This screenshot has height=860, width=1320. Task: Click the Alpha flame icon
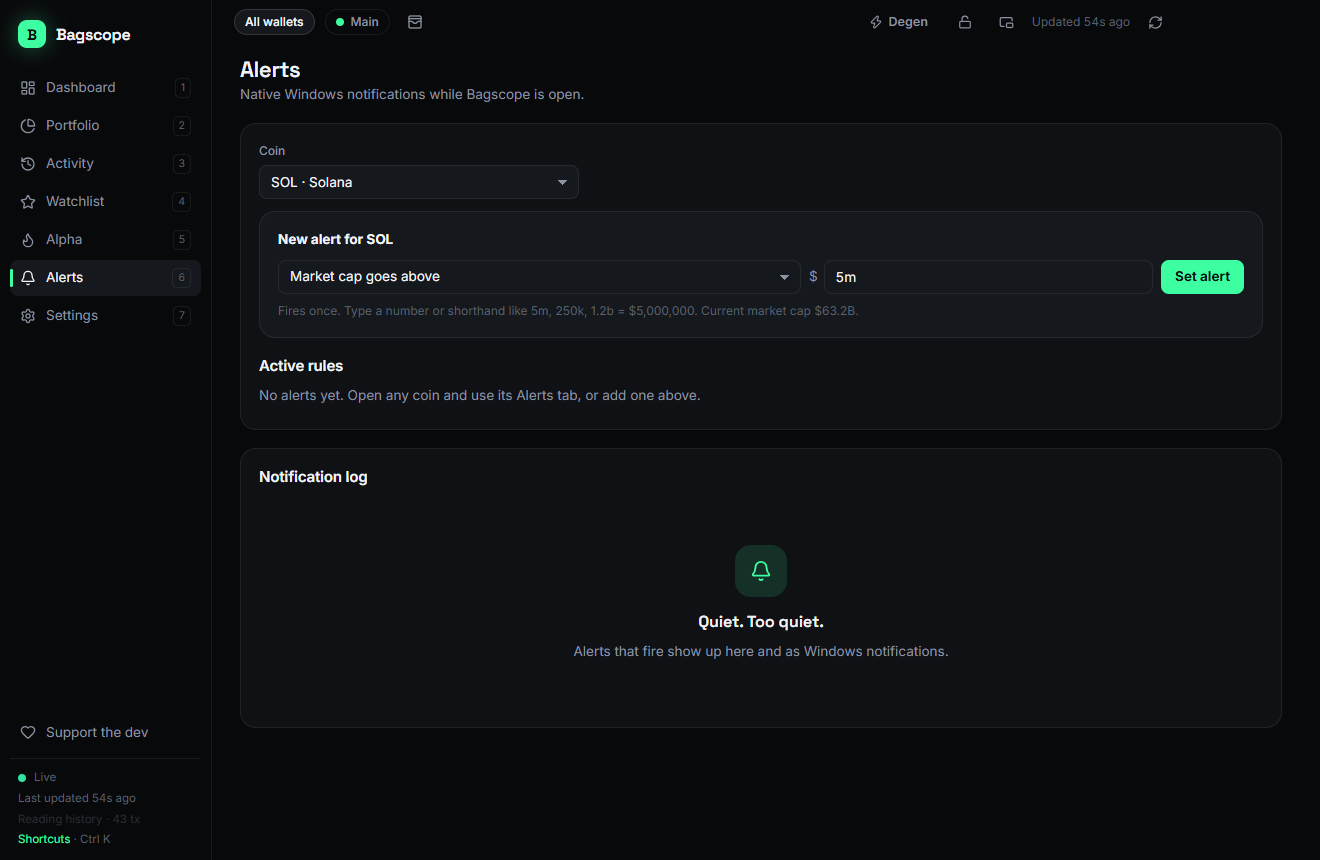(x=28, y=239)
